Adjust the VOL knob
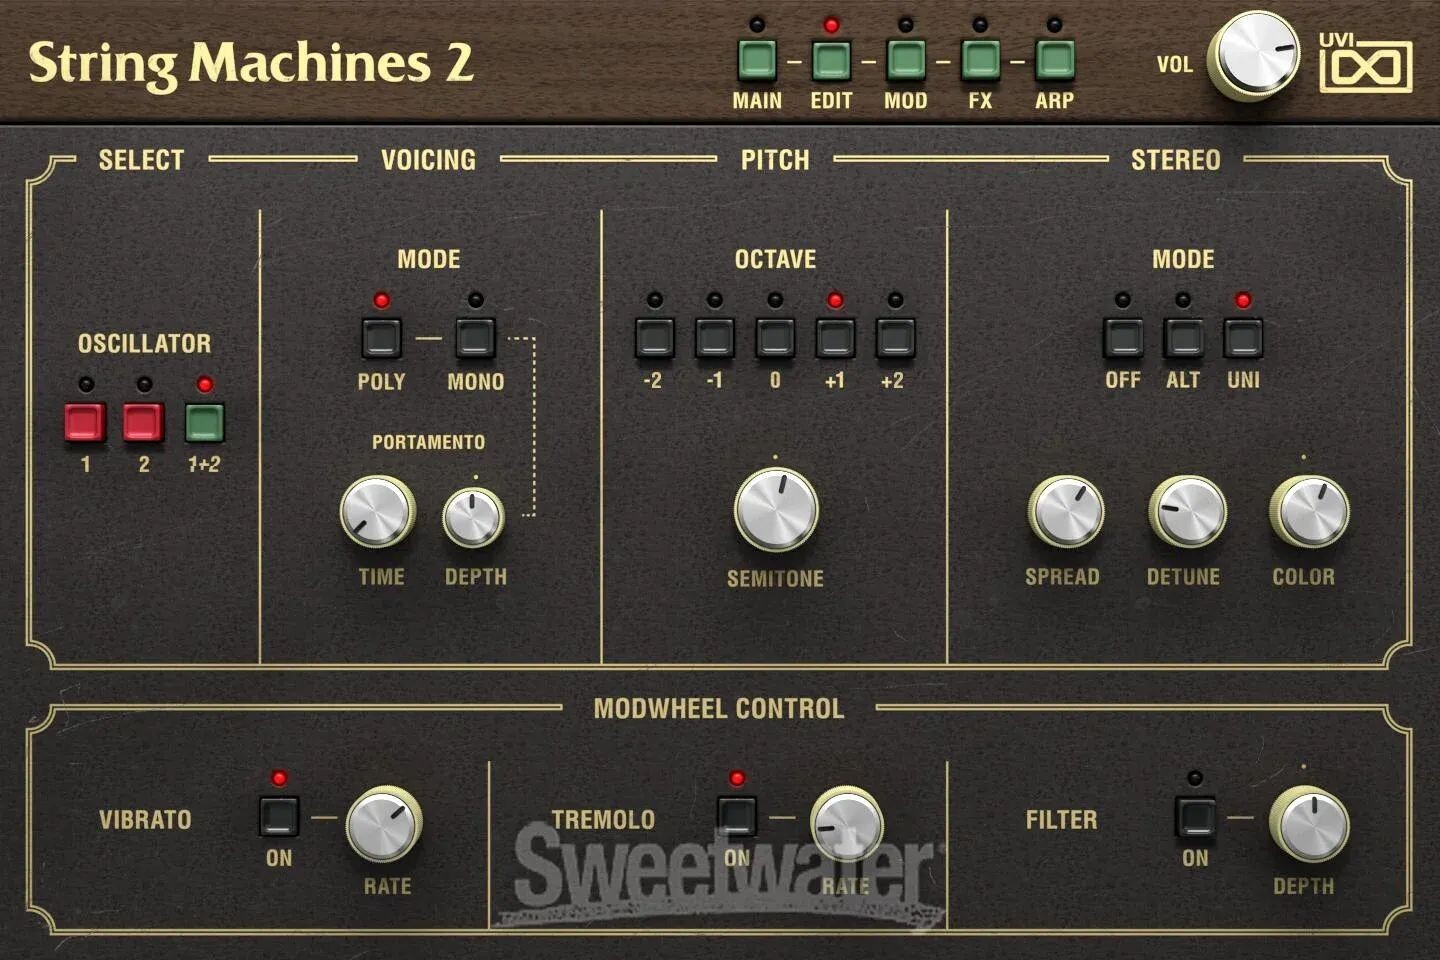 [1254, 55]
